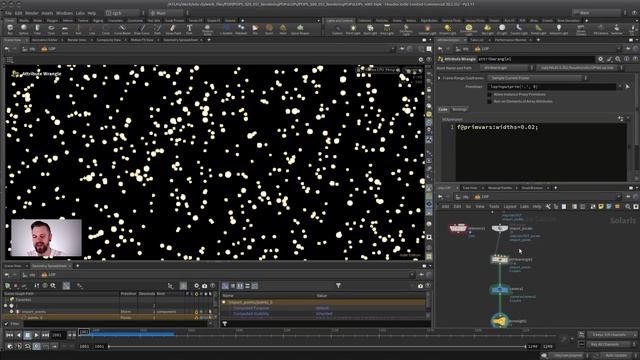Open parameter pane gear settings icon
The height and width of the screenshot is (360, 640).
600,59
